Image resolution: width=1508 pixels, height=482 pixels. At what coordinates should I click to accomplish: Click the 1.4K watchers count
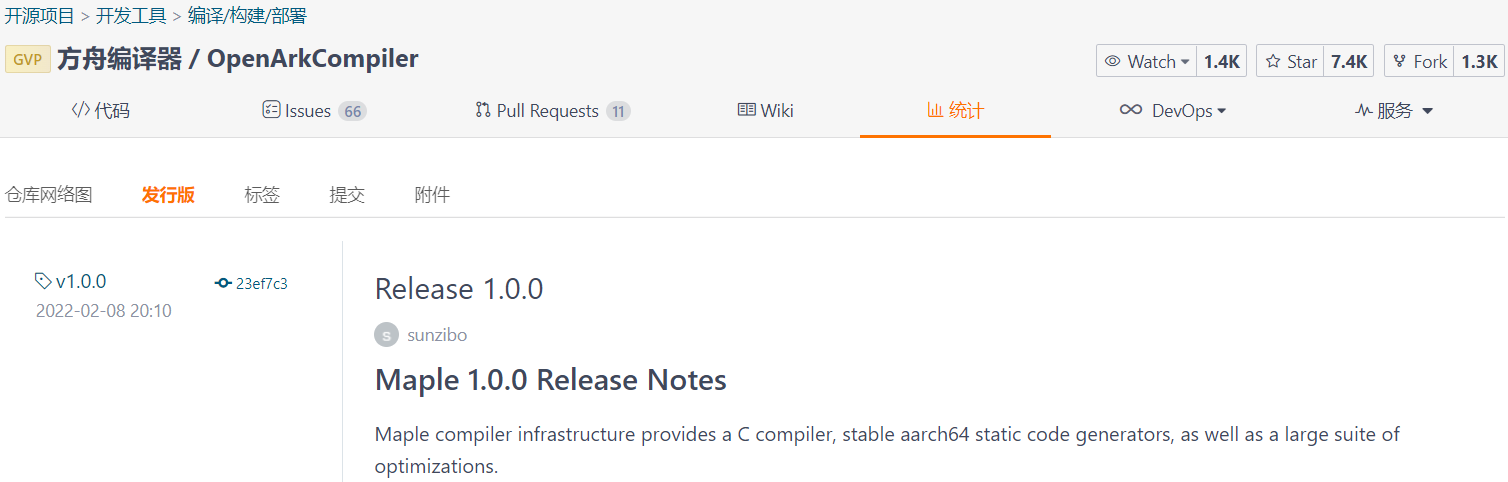click(1221, 62)
